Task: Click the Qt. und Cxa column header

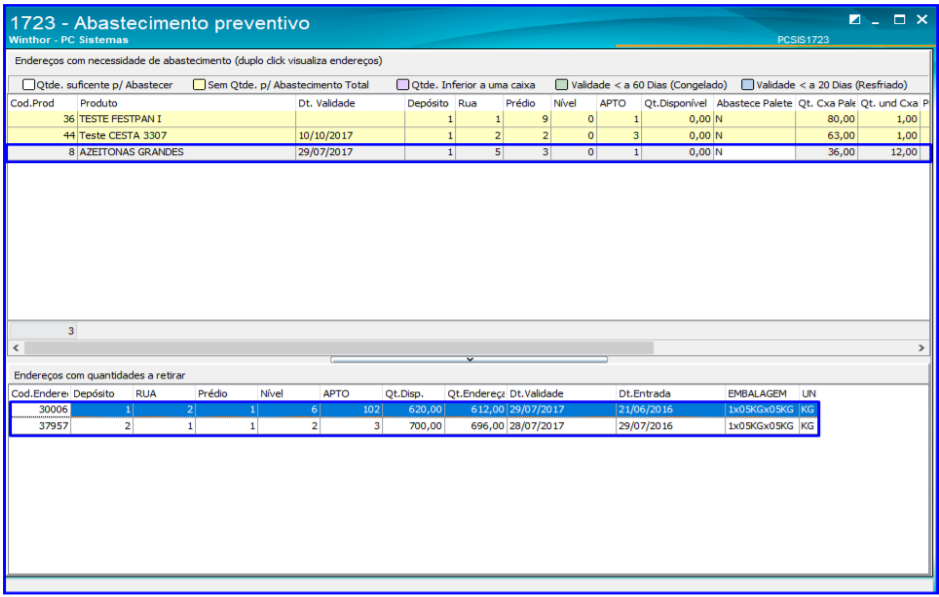Action: [889, 103]
